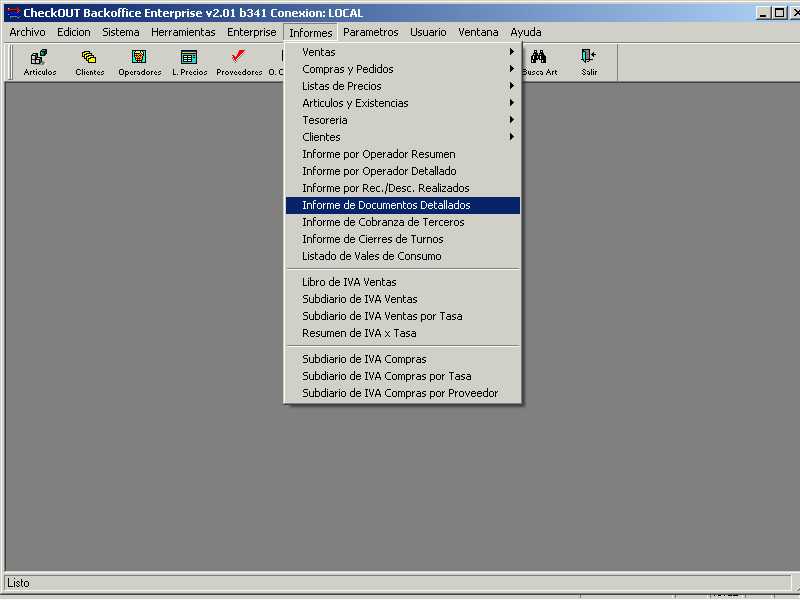Open the Enterprise menu
The width and height of the screenshot is (800, 600).
click(251, 32)
